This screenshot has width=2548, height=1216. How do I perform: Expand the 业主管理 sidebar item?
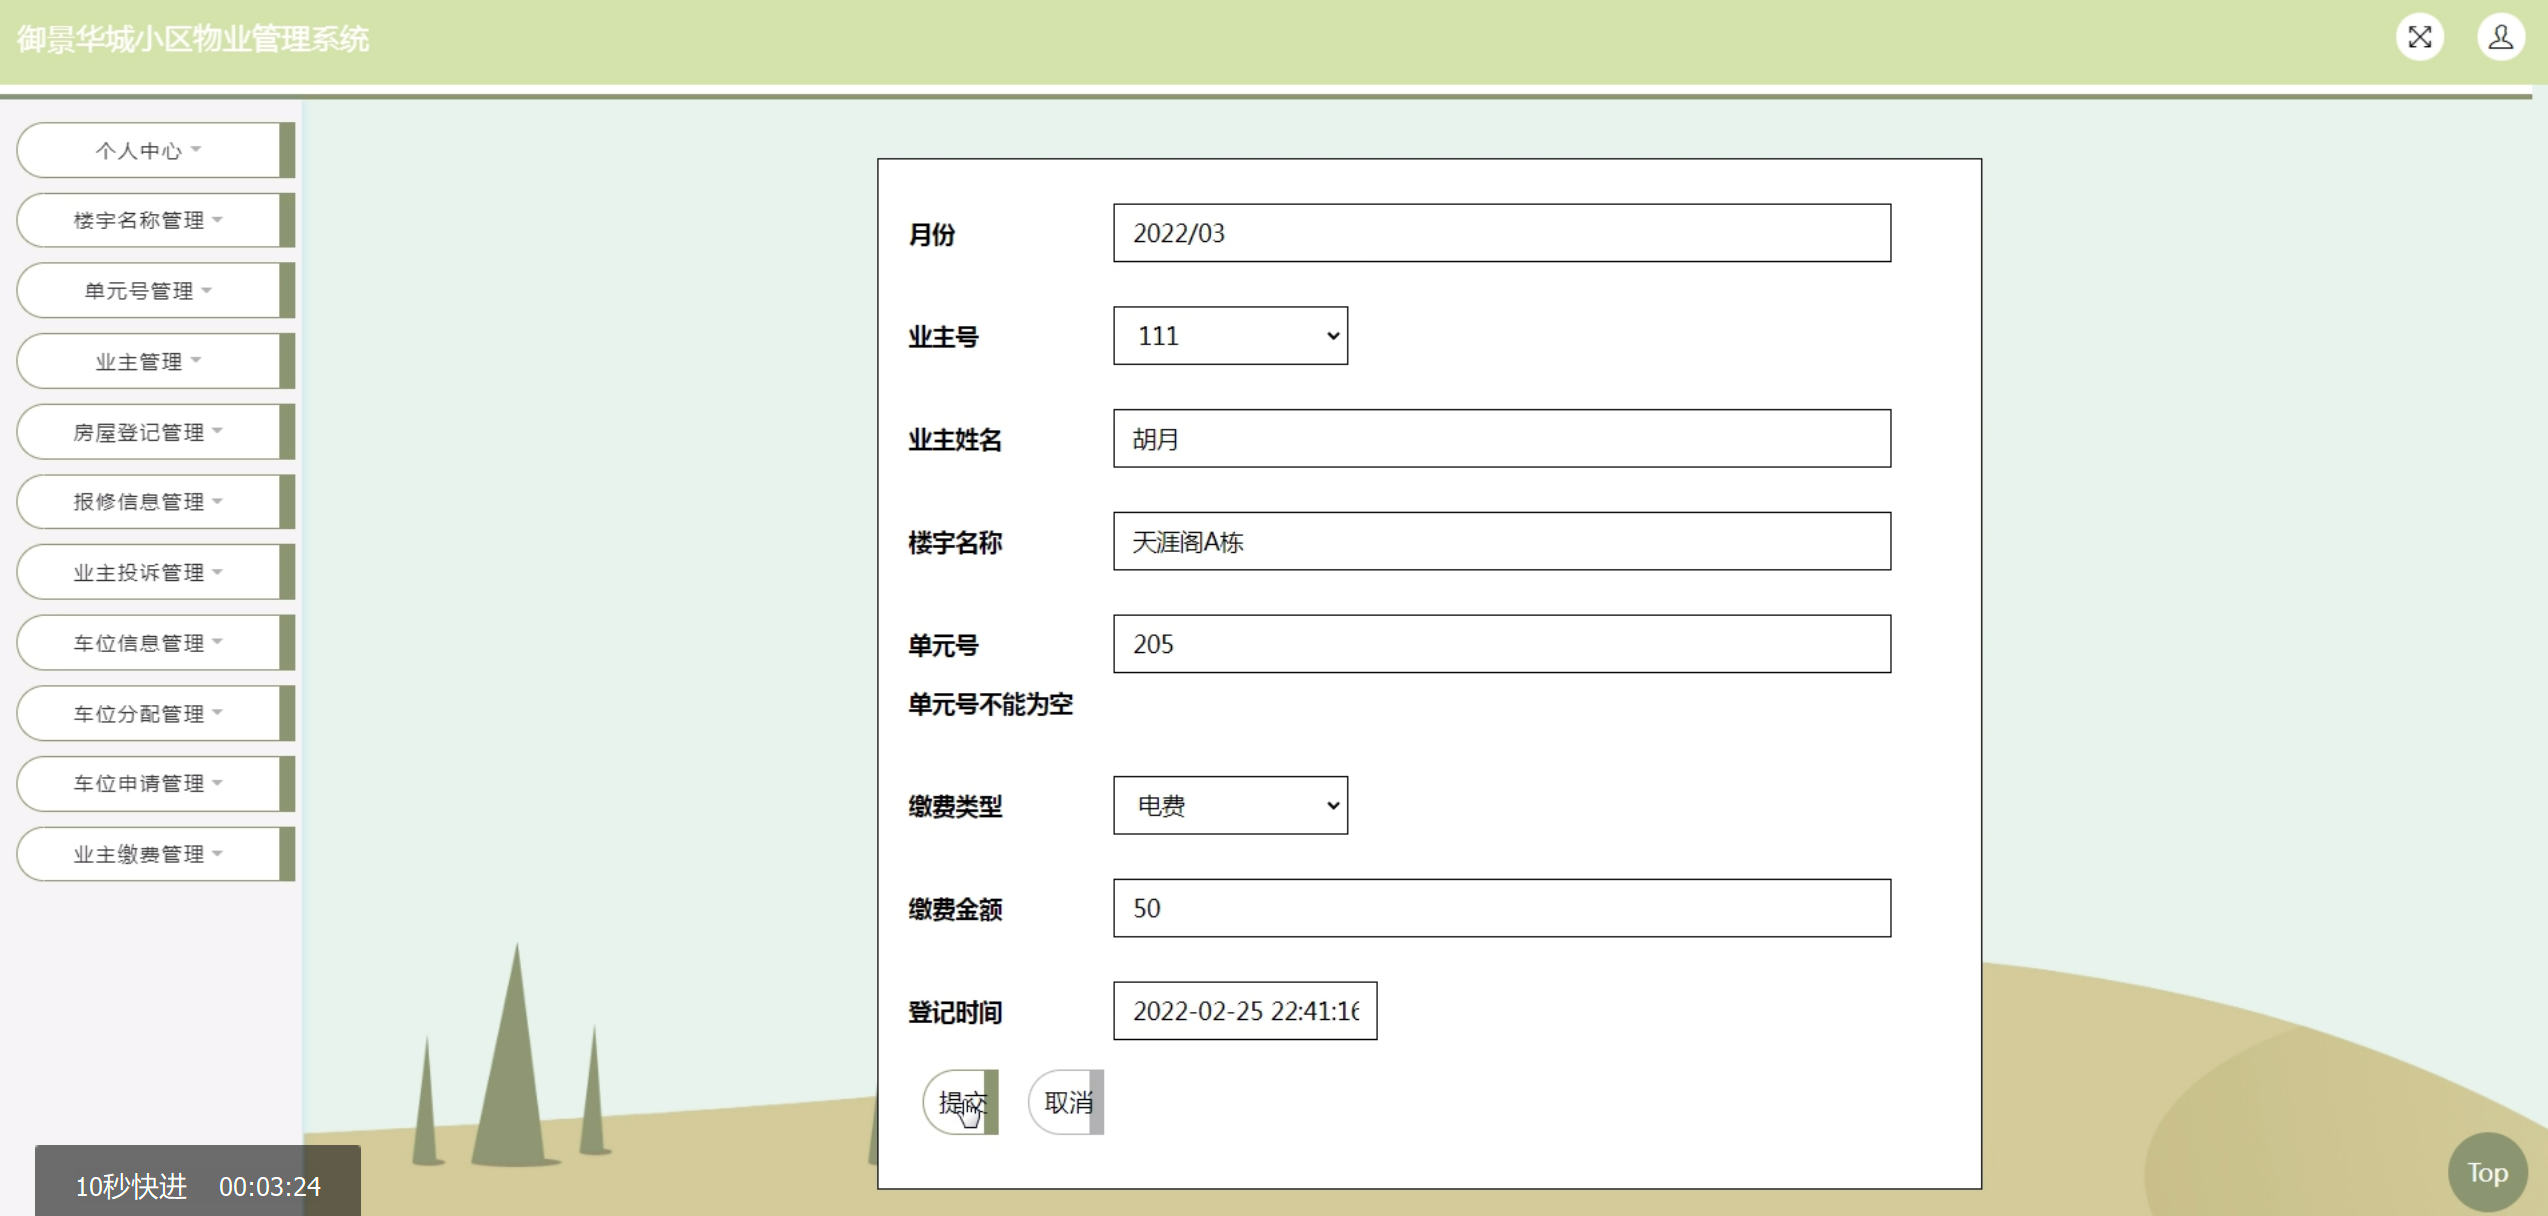(148, 362)
